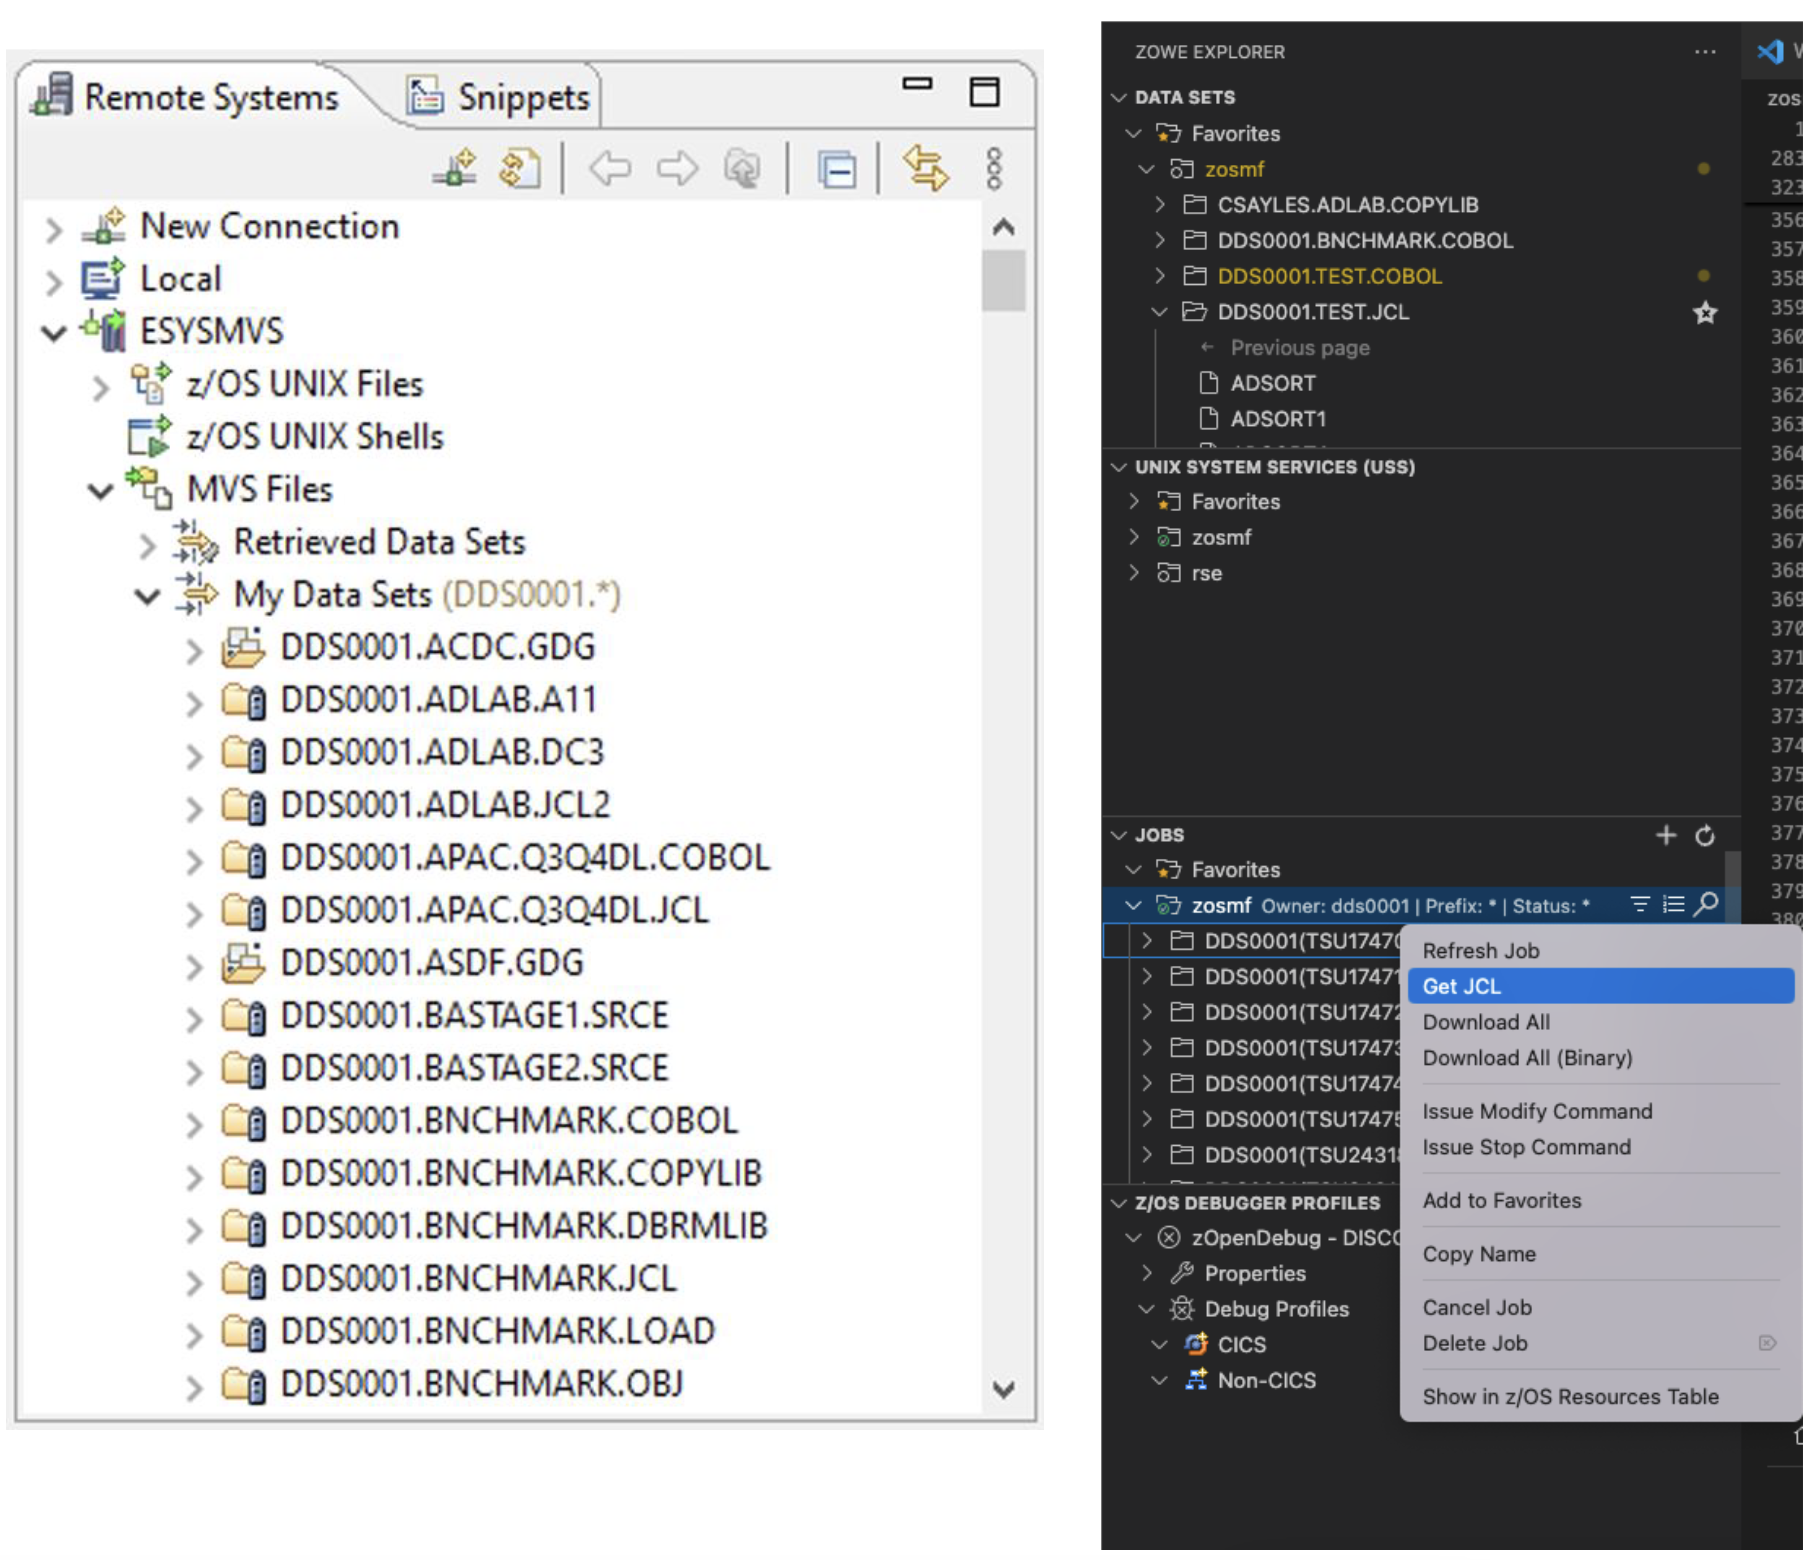Click the search icon on zosmf jobs row
The image size is (1812, 1560).
click(x=1707, y=905)
